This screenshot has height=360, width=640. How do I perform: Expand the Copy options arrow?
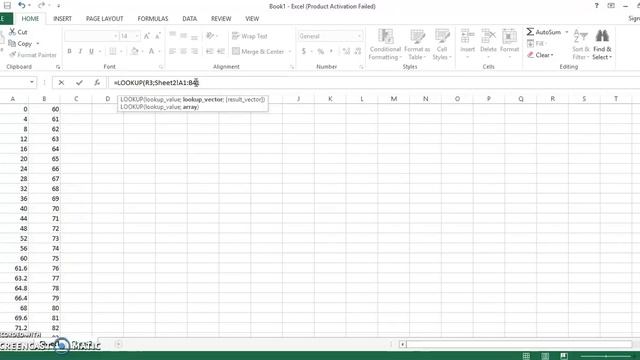[38, 43]
